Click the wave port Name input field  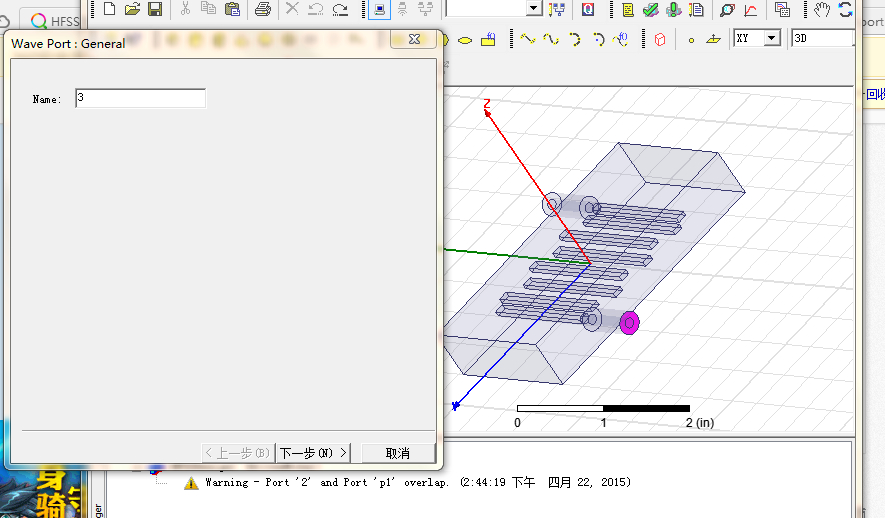(140, 98)
